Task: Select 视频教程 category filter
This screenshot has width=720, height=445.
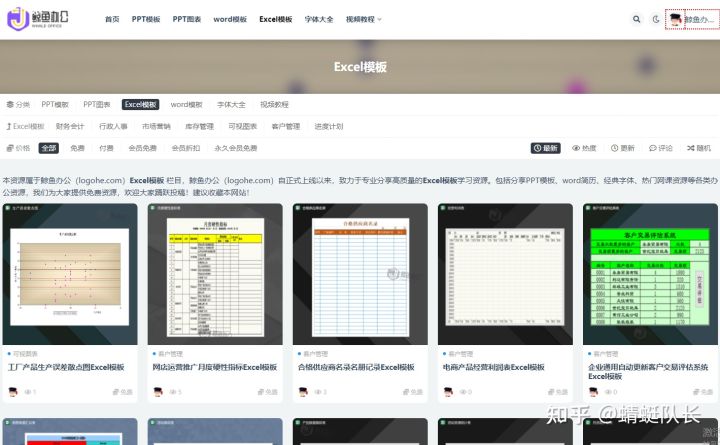Action: click(274, 105)
